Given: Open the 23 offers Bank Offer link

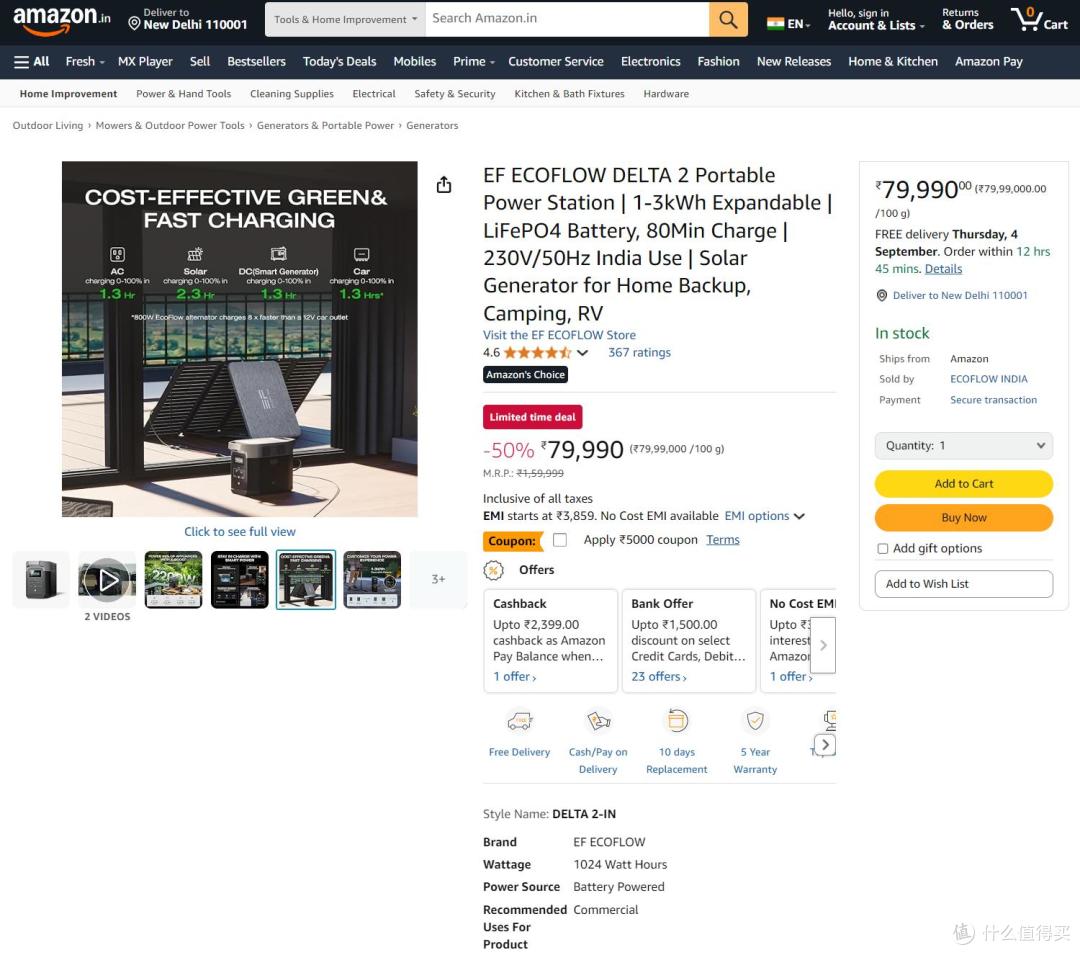Looking at the screenshot, I should [x=659, y=677].
